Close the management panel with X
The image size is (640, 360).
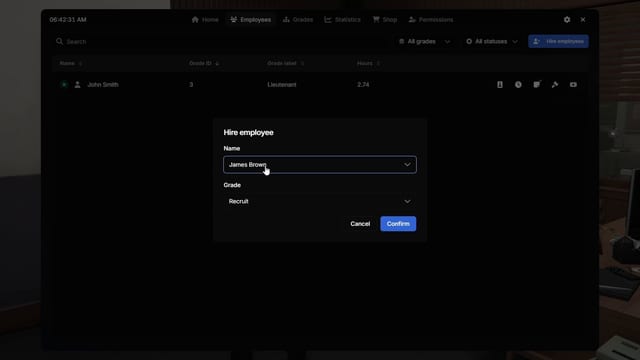point(583,20)
